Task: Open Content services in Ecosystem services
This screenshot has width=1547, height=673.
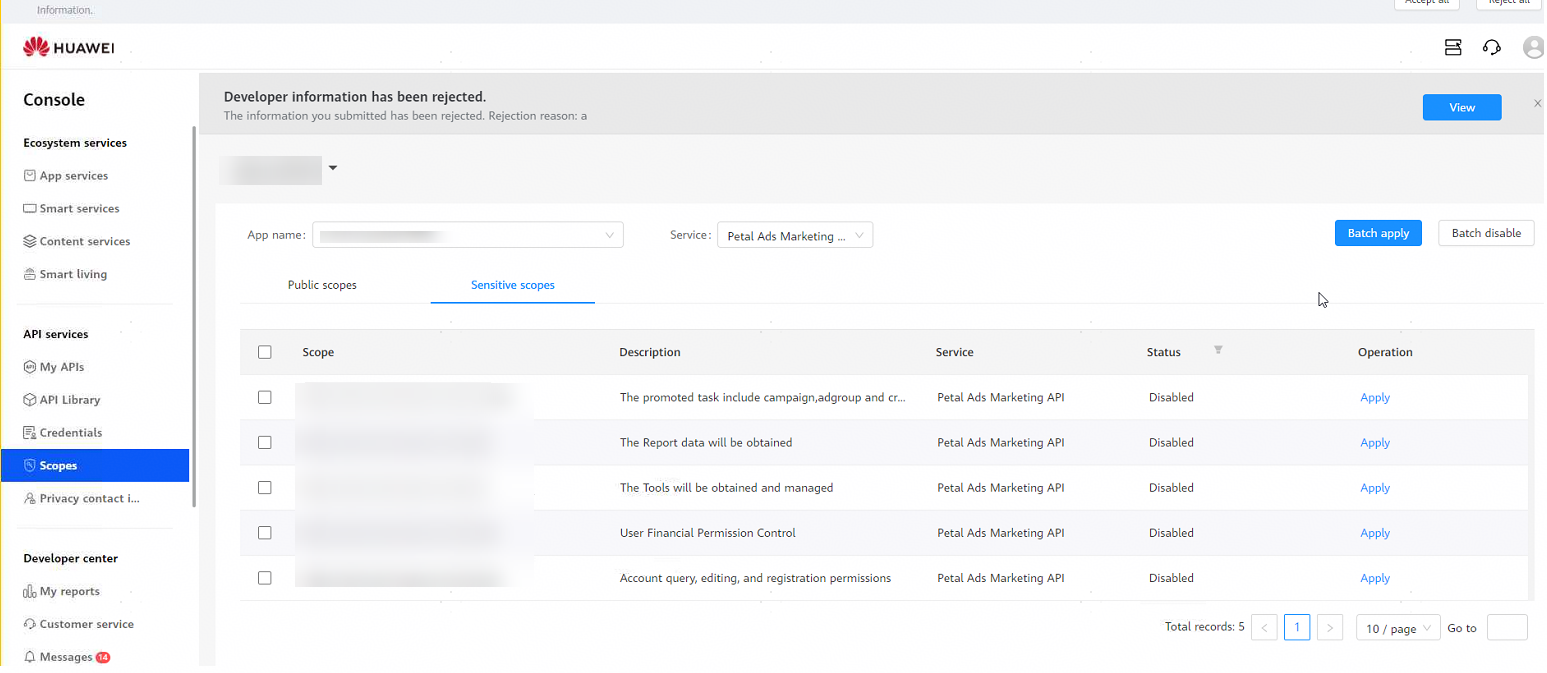Action: click(85, 241)
